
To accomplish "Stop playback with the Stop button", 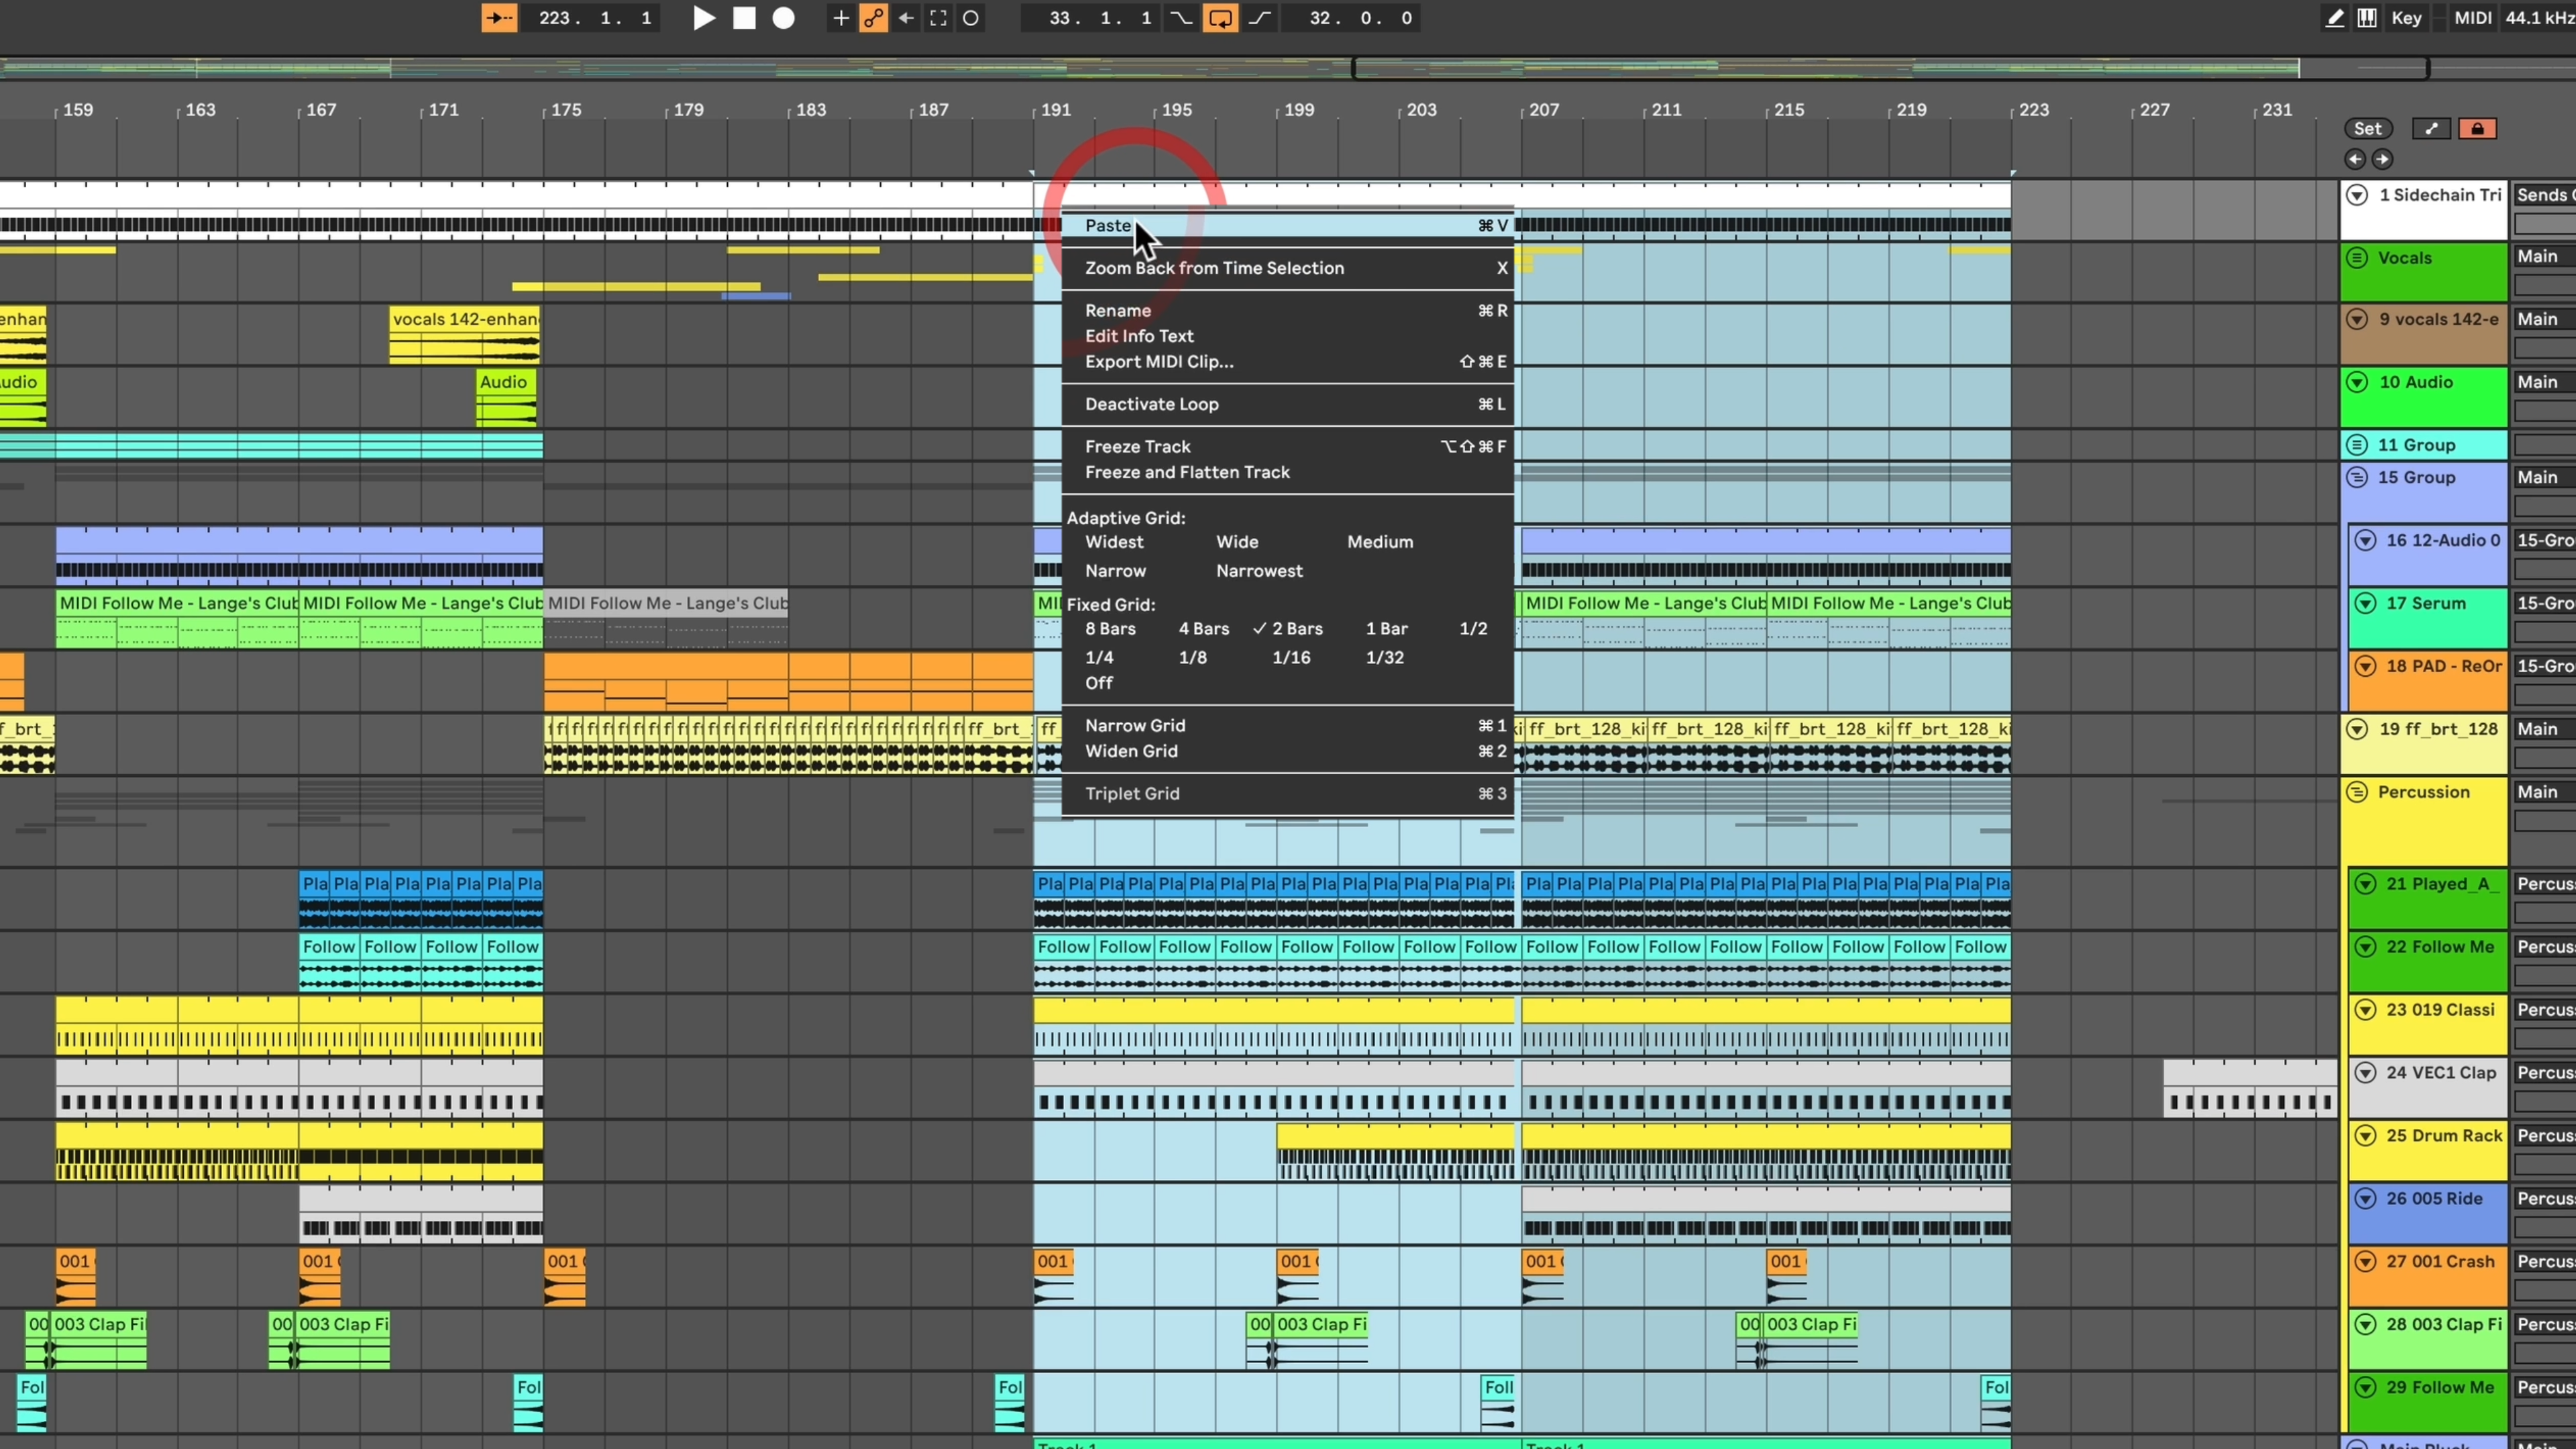I will point(744,18).
